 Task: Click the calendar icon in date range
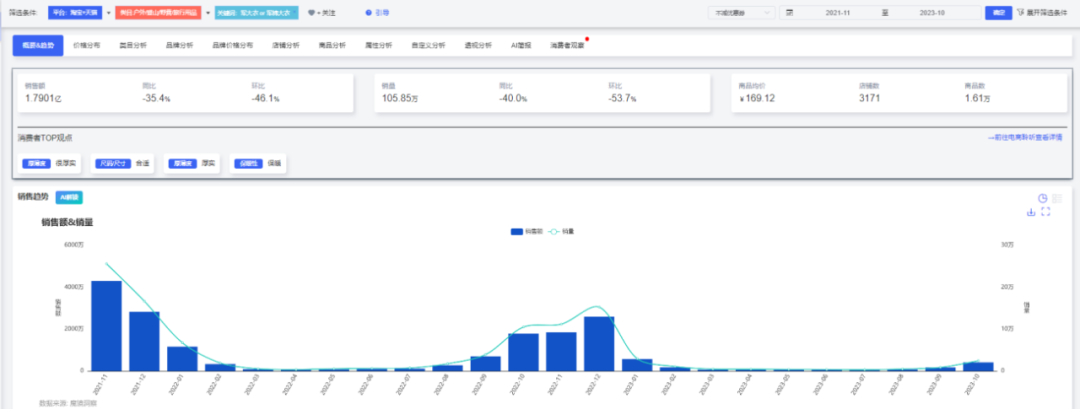(789, 13)
